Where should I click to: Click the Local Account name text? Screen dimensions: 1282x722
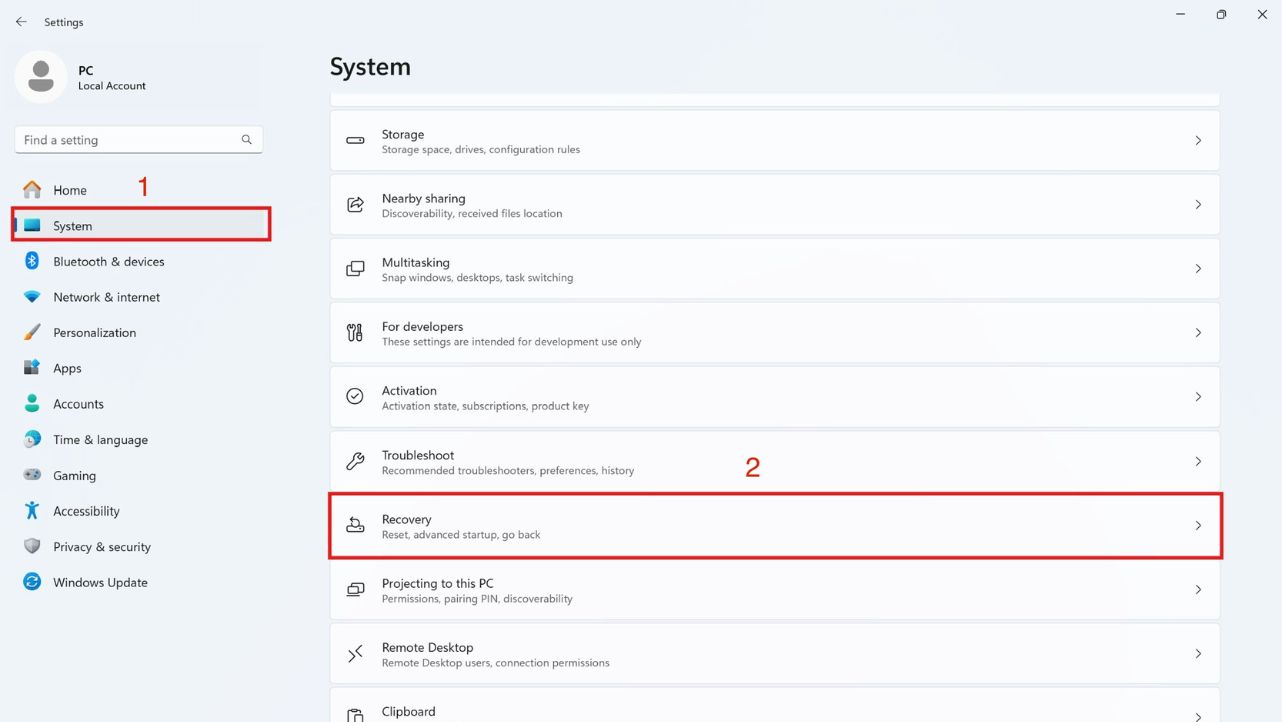pos(112,86)
